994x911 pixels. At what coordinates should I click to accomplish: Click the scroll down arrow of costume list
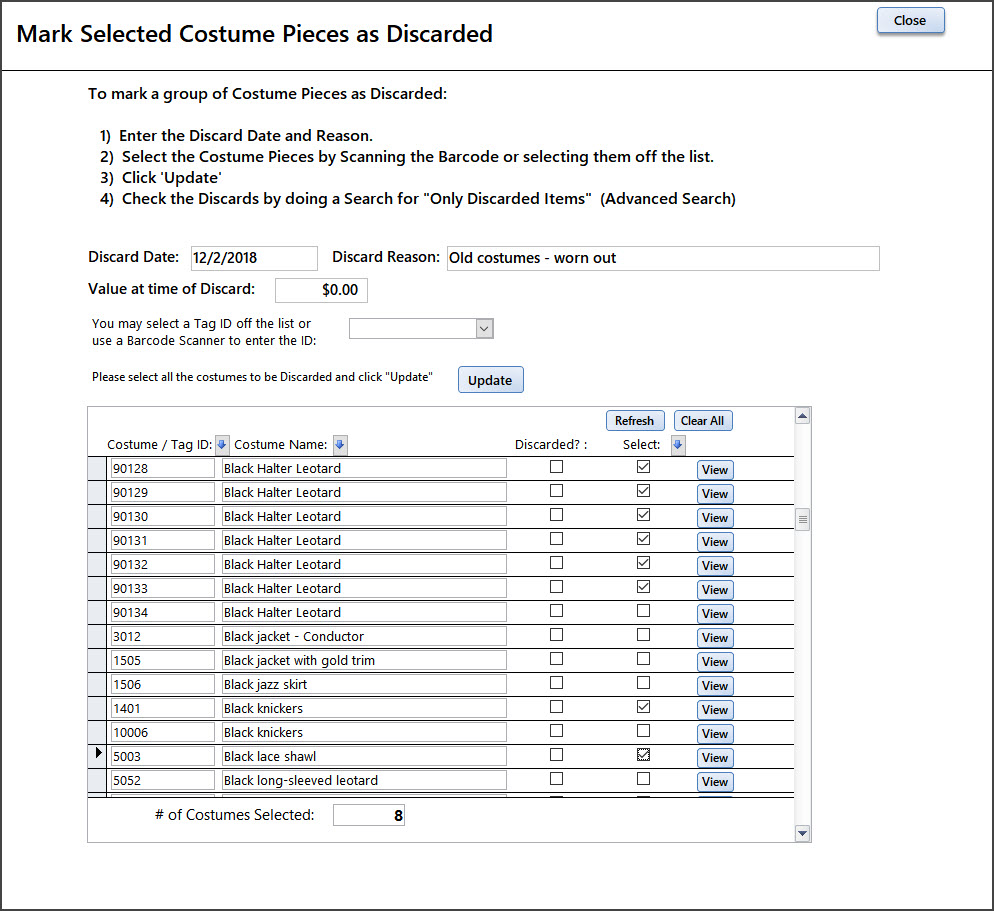(803, 833)
